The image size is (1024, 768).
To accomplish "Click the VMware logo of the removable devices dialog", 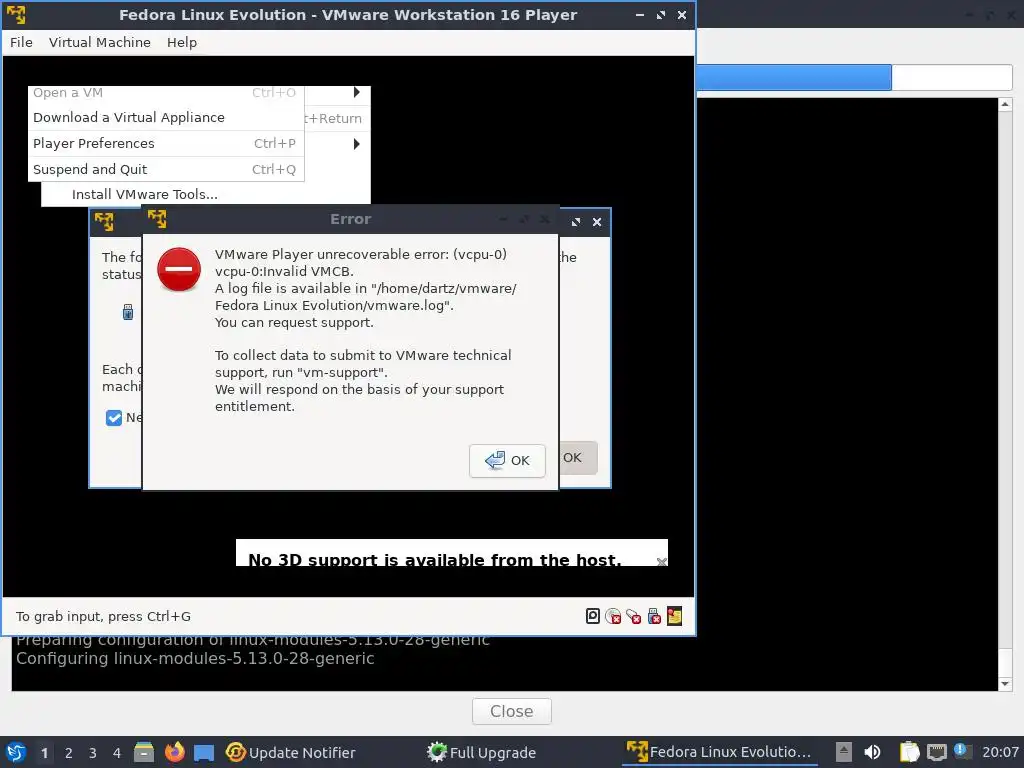I will pos(104,221).
